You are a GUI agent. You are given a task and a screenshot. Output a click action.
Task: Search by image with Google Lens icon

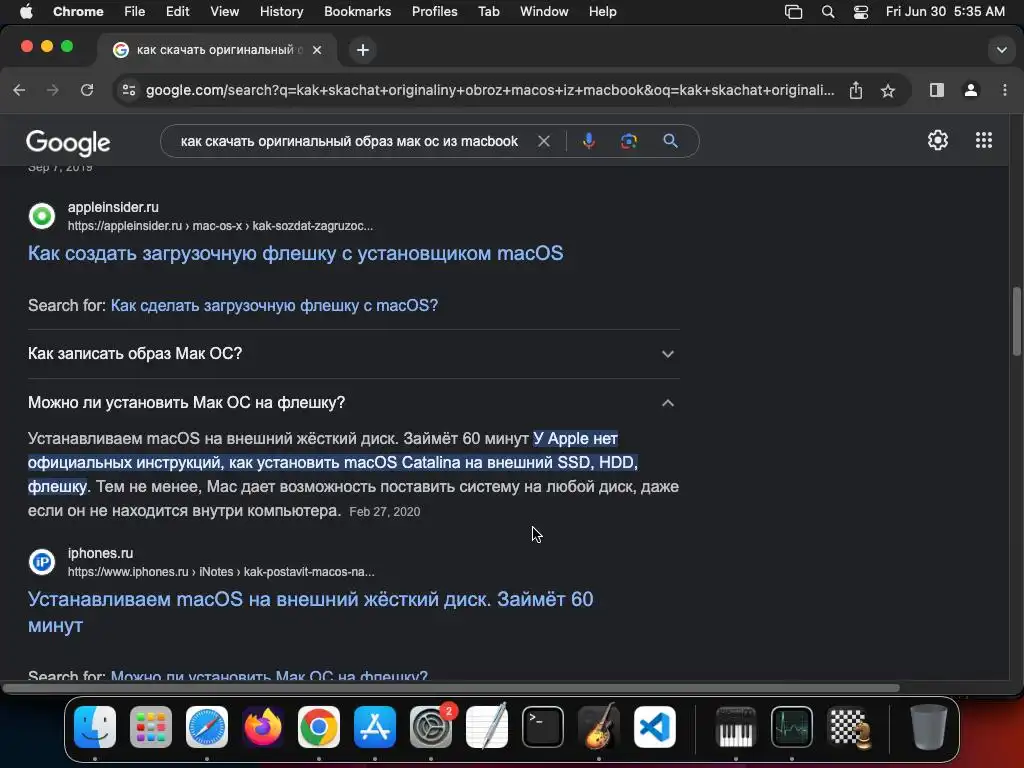(628, 141)
